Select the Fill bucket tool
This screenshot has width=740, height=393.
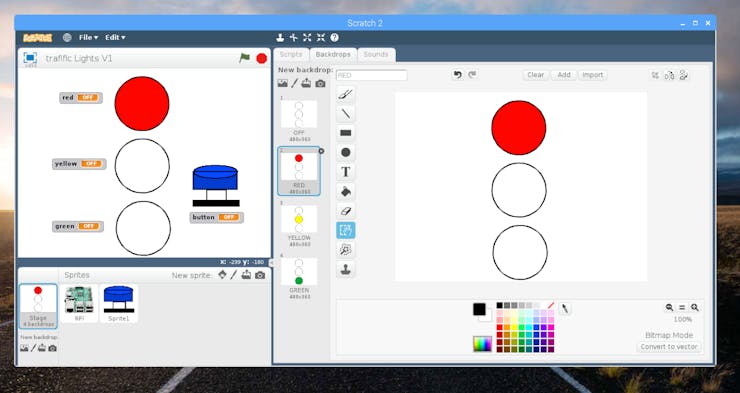point(345,192)
